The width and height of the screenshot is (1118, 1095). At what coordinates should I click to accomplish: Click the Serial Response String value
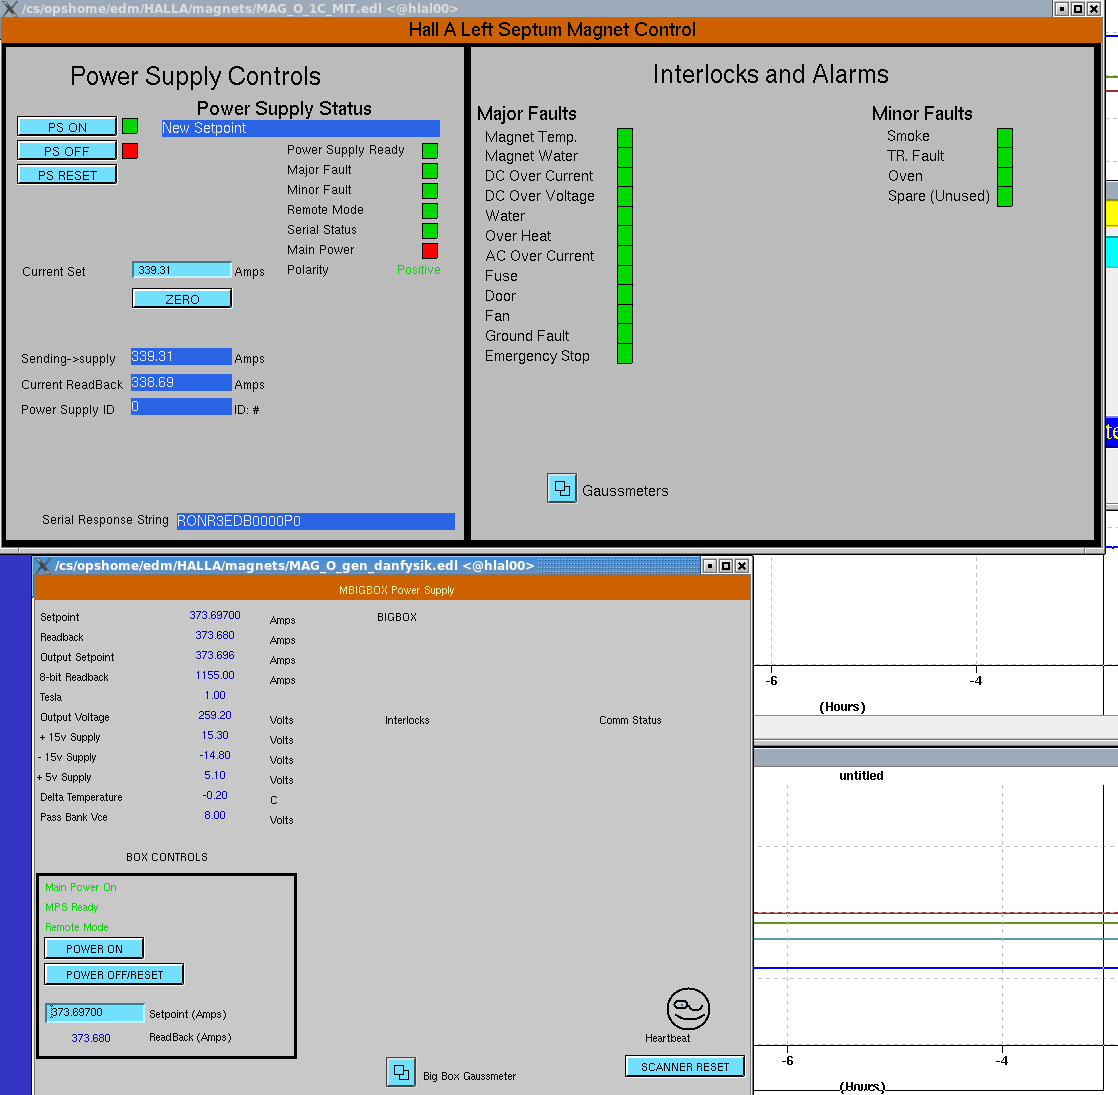pos(315,521)
